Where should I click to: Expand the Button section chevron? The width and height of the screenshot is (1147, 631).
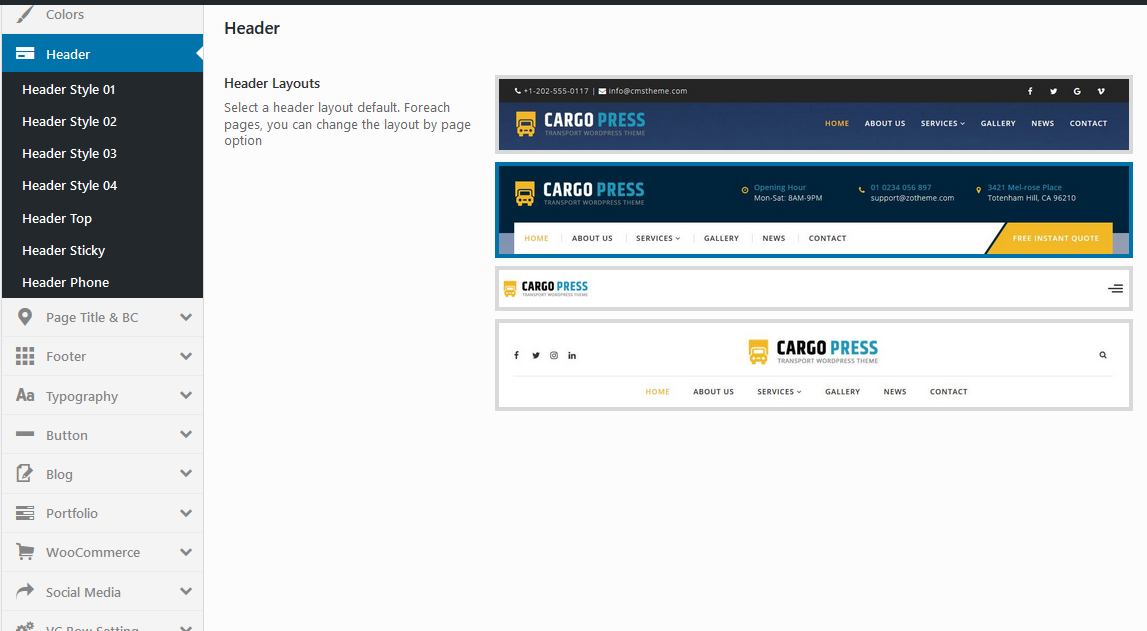(x=186, y=435)
